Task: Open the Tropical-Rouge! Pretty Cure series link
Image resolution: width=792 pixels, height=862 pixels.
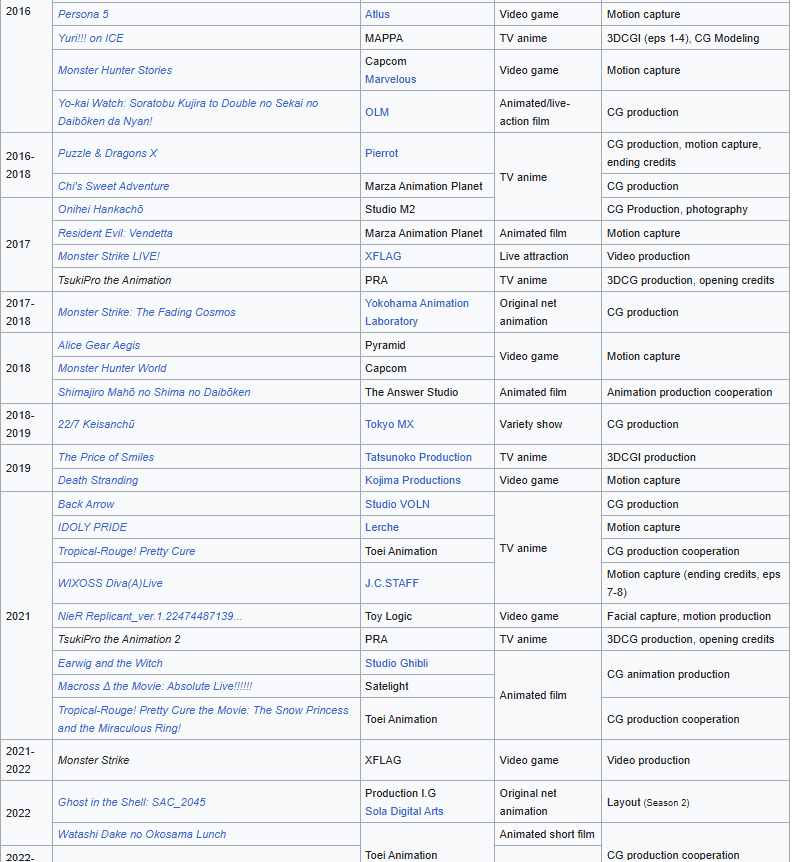Action: coord(126,551)
